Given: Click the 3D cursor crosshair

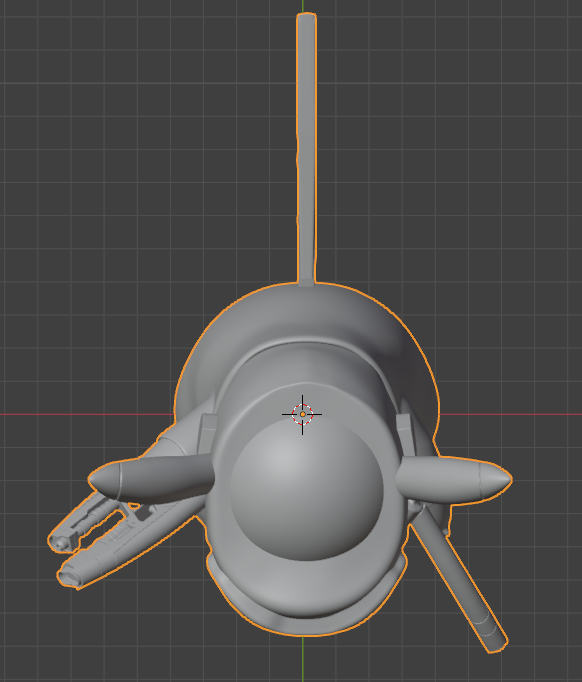Looking at the screenshot, I should coord(302,415).
